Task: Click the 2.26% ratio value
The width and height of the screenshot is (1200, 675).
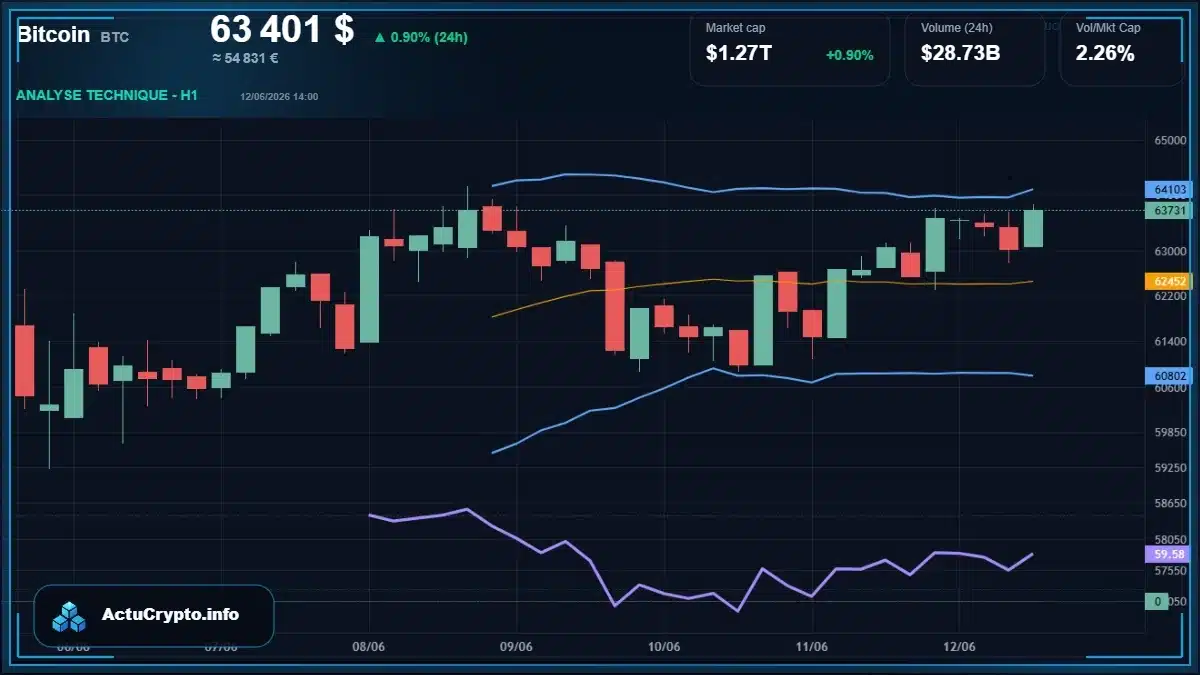Action: click(x=1105, y=54)
